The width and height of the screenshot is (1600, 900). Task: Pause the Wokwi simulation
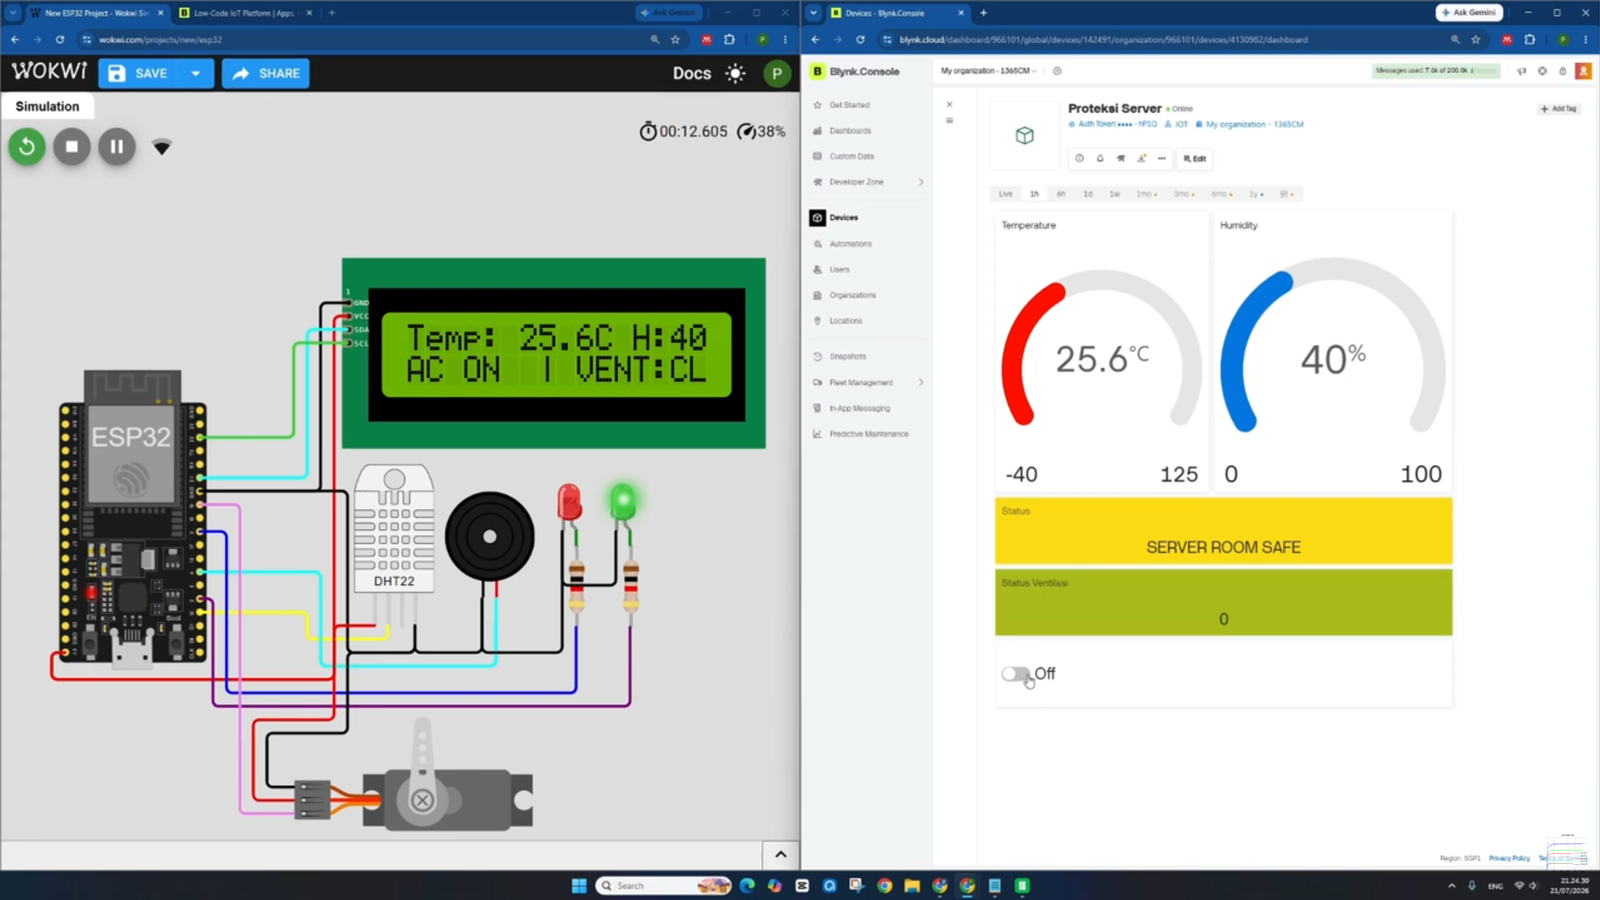click(x=117, y=147)
